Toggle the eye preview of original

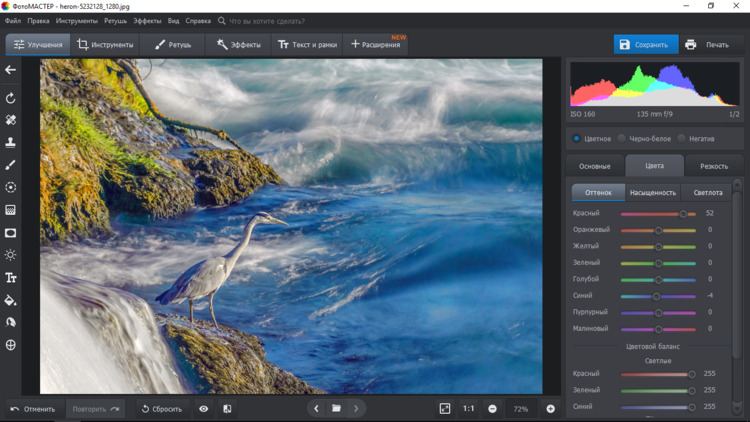pyautogui.click(x=204, y=409)
